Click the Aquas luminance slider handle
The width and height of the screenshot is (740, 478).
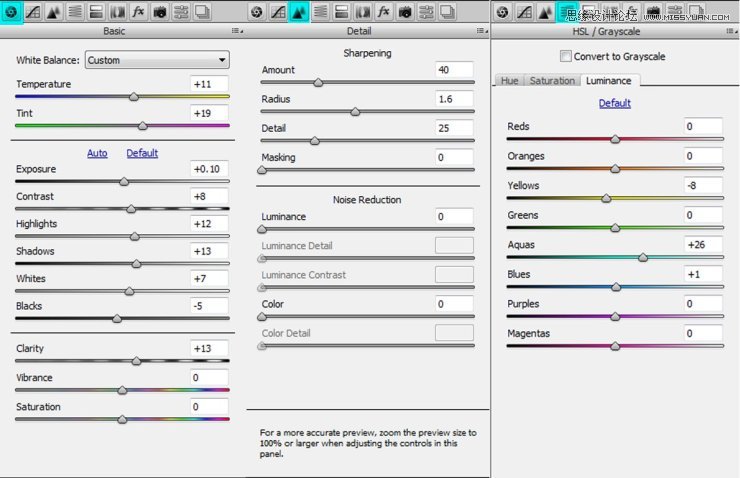click(643, 257)
